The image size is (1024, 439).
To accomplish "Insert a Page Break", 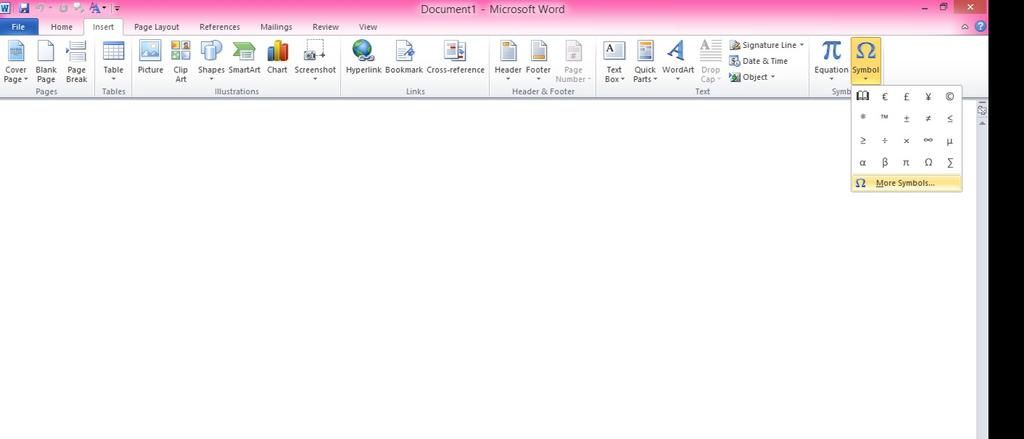I will (x=76, y=62).
